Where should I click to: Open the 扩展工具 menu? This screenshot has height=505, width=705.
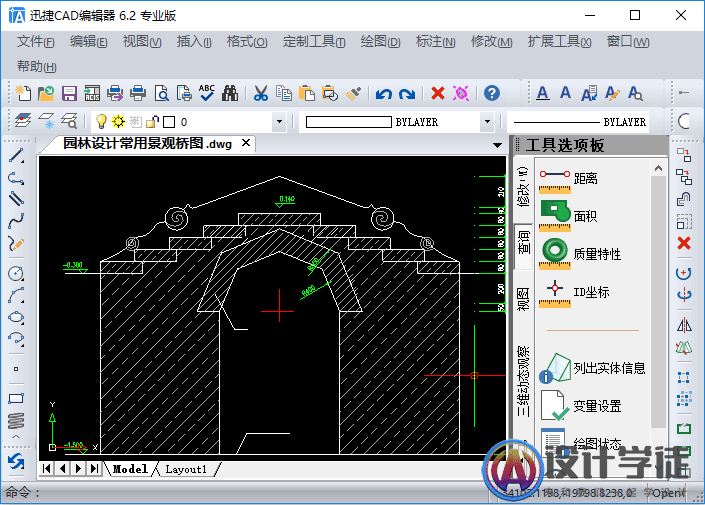[559, 42]
